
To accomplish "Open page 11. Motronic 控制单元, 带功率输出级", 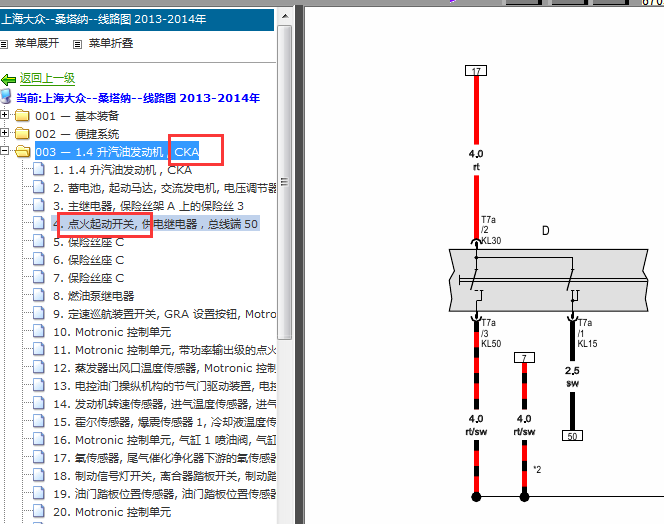I will [164, 350].
